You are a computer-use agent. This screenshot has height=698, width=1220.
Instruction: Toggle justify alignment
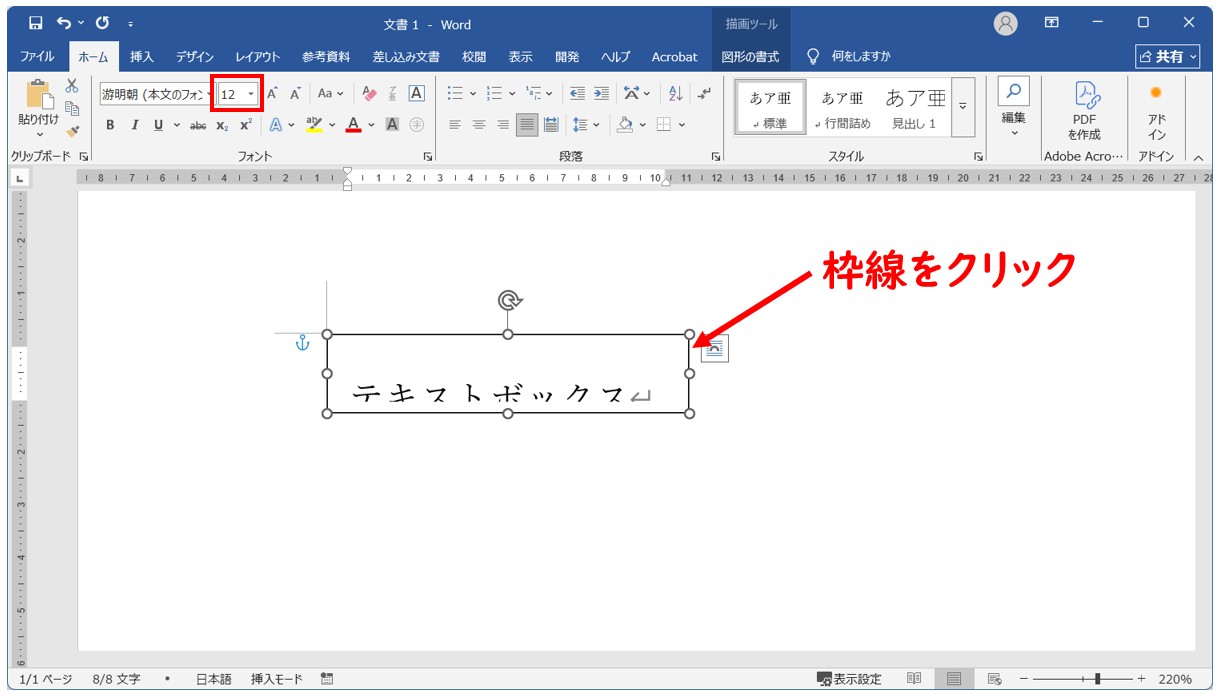527,125
